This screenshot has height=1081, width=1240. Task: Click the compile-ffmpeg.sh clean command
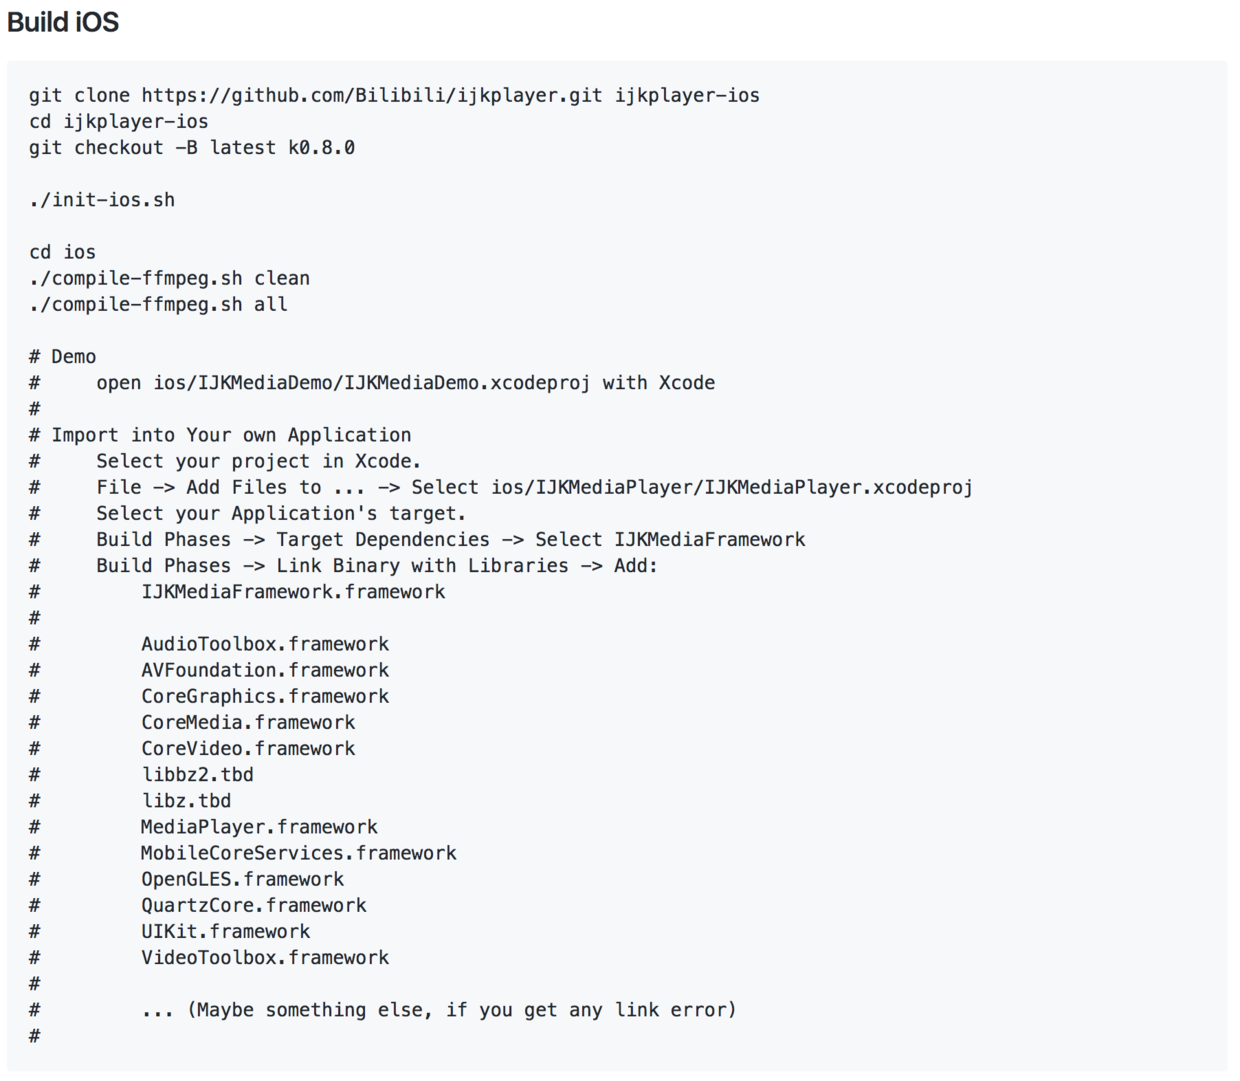point(170,278)
